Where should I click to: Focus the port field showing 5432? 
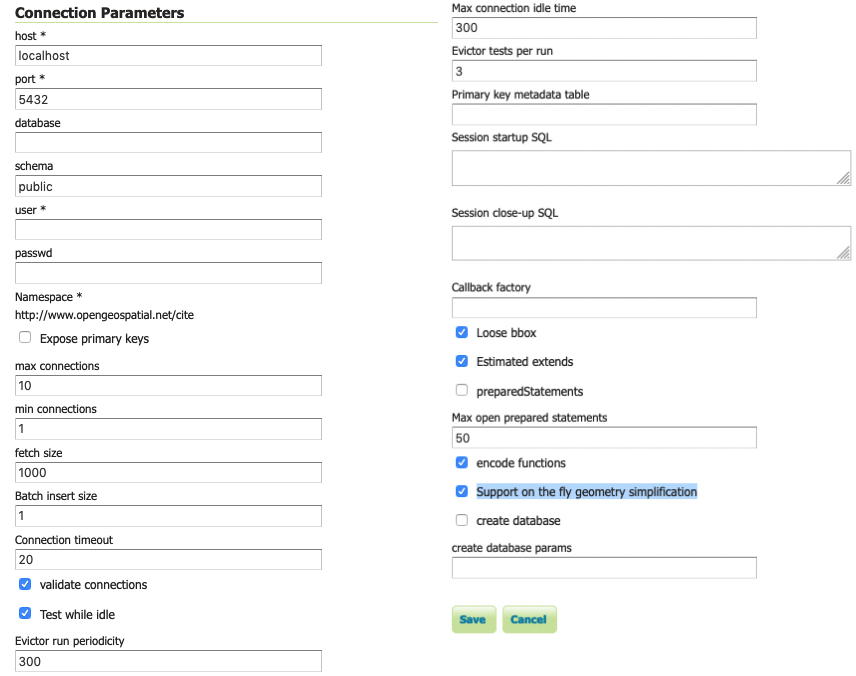tap(168, 99)
